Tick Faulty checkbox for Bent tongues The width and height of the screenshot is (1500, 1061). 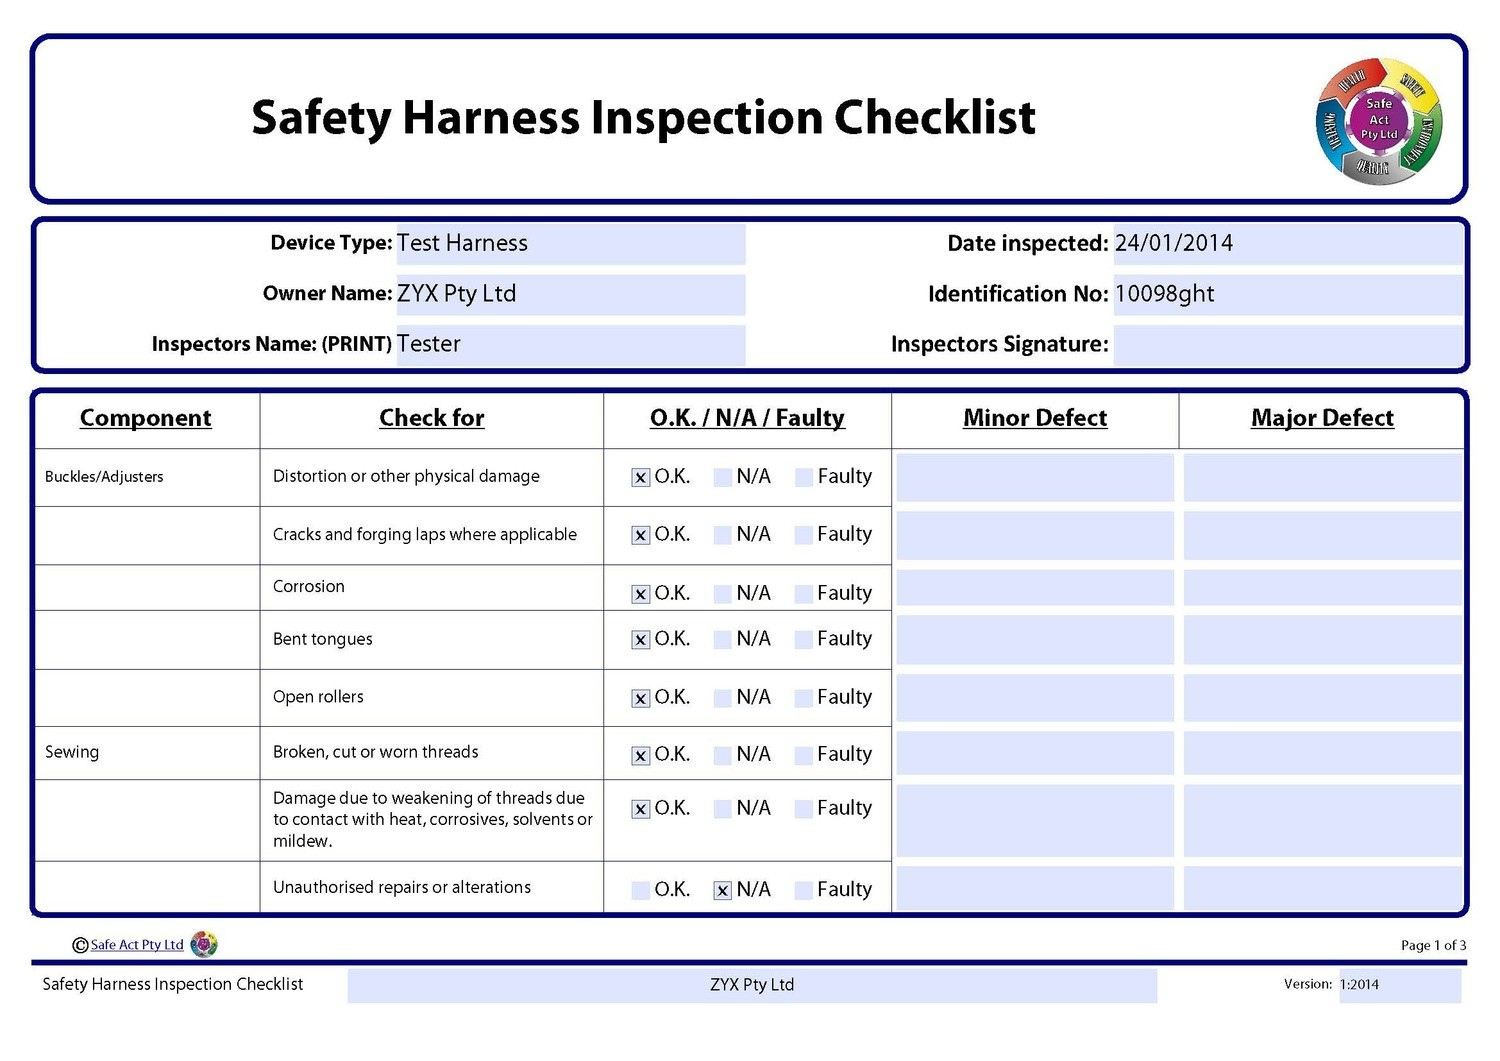pyautogui.click(x=804, y=640)
